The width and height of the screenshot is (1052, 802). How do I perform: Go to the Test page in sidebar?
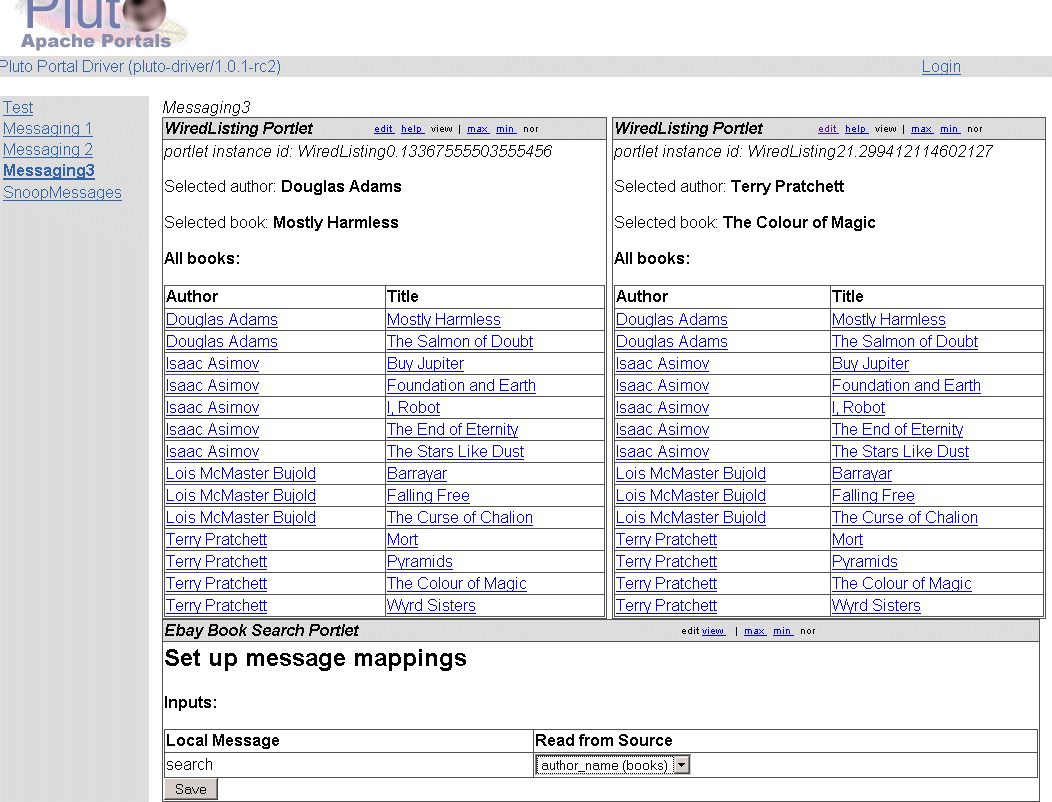pyautogui.click(x=18, y=107)
